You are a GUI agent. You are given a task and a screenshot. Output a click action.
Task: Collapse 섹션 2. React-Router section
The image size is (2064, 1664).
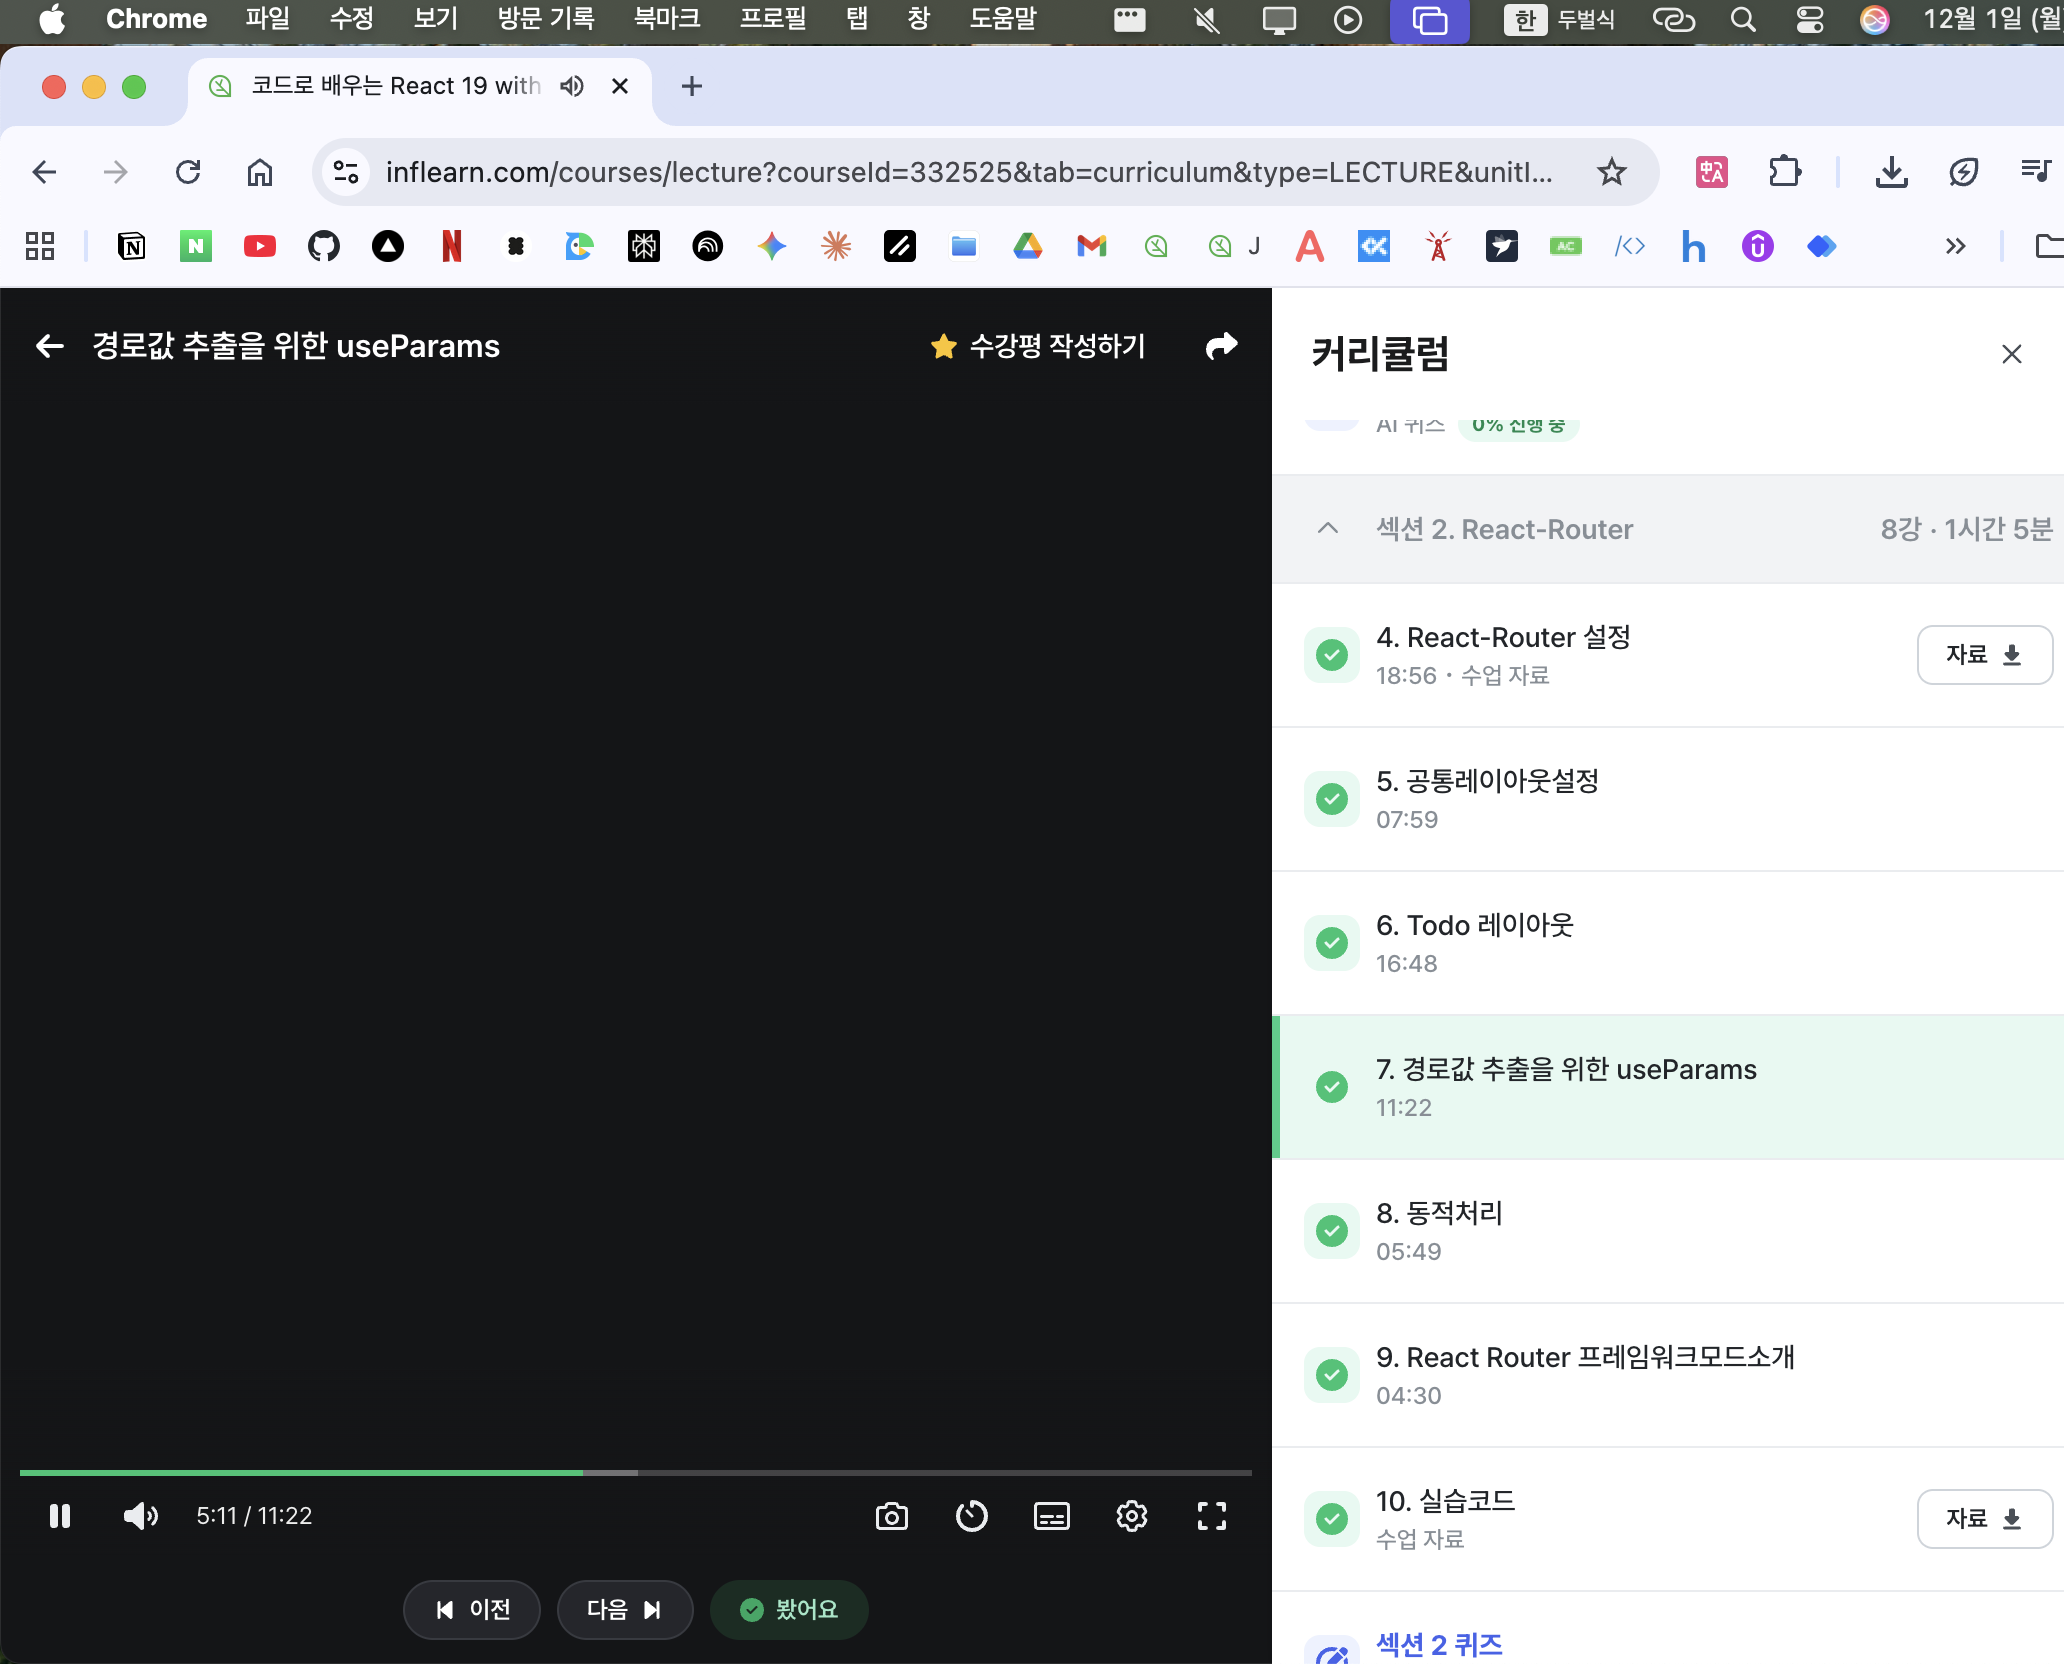coord(1328,529)
